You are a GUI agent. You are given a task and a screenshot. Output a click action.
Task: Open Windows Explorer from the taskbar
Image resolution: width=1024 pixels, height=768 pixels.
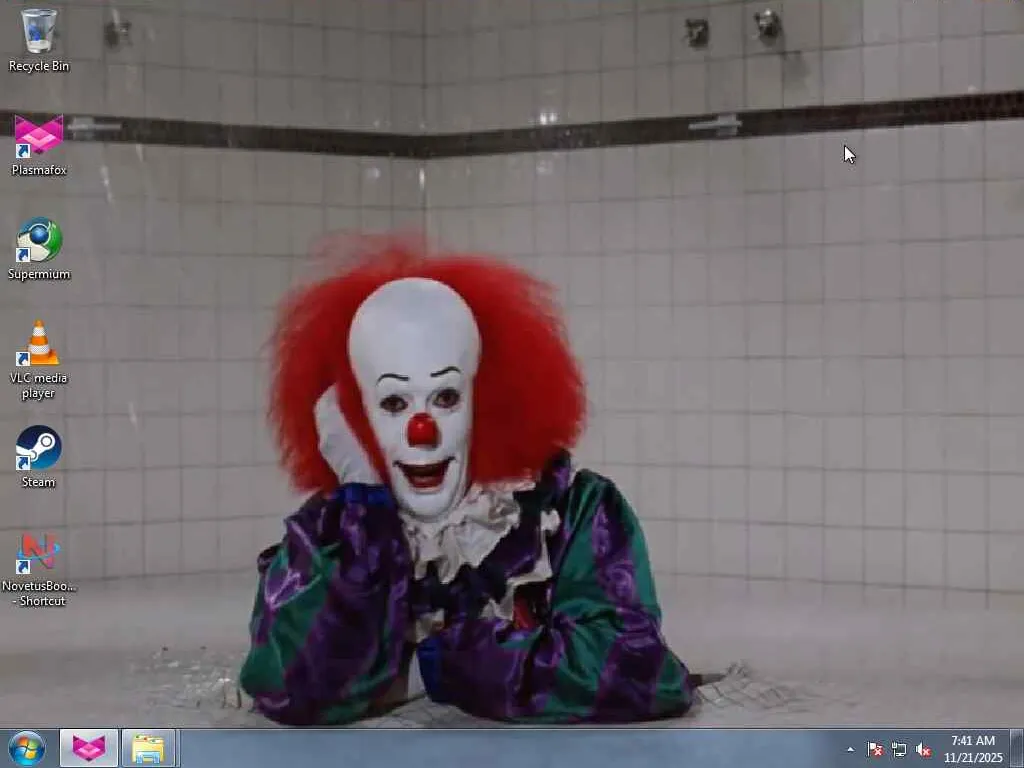pos(148,748)
